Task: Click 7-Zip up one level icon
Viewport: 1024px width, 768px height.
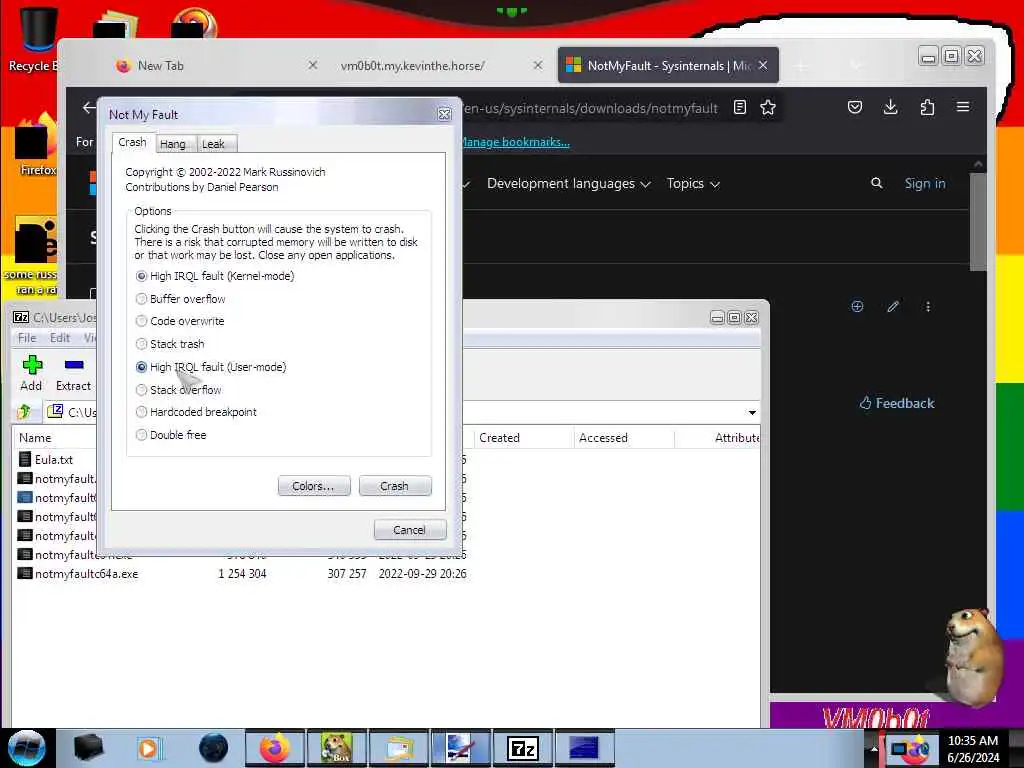Action: coord(25,411)
